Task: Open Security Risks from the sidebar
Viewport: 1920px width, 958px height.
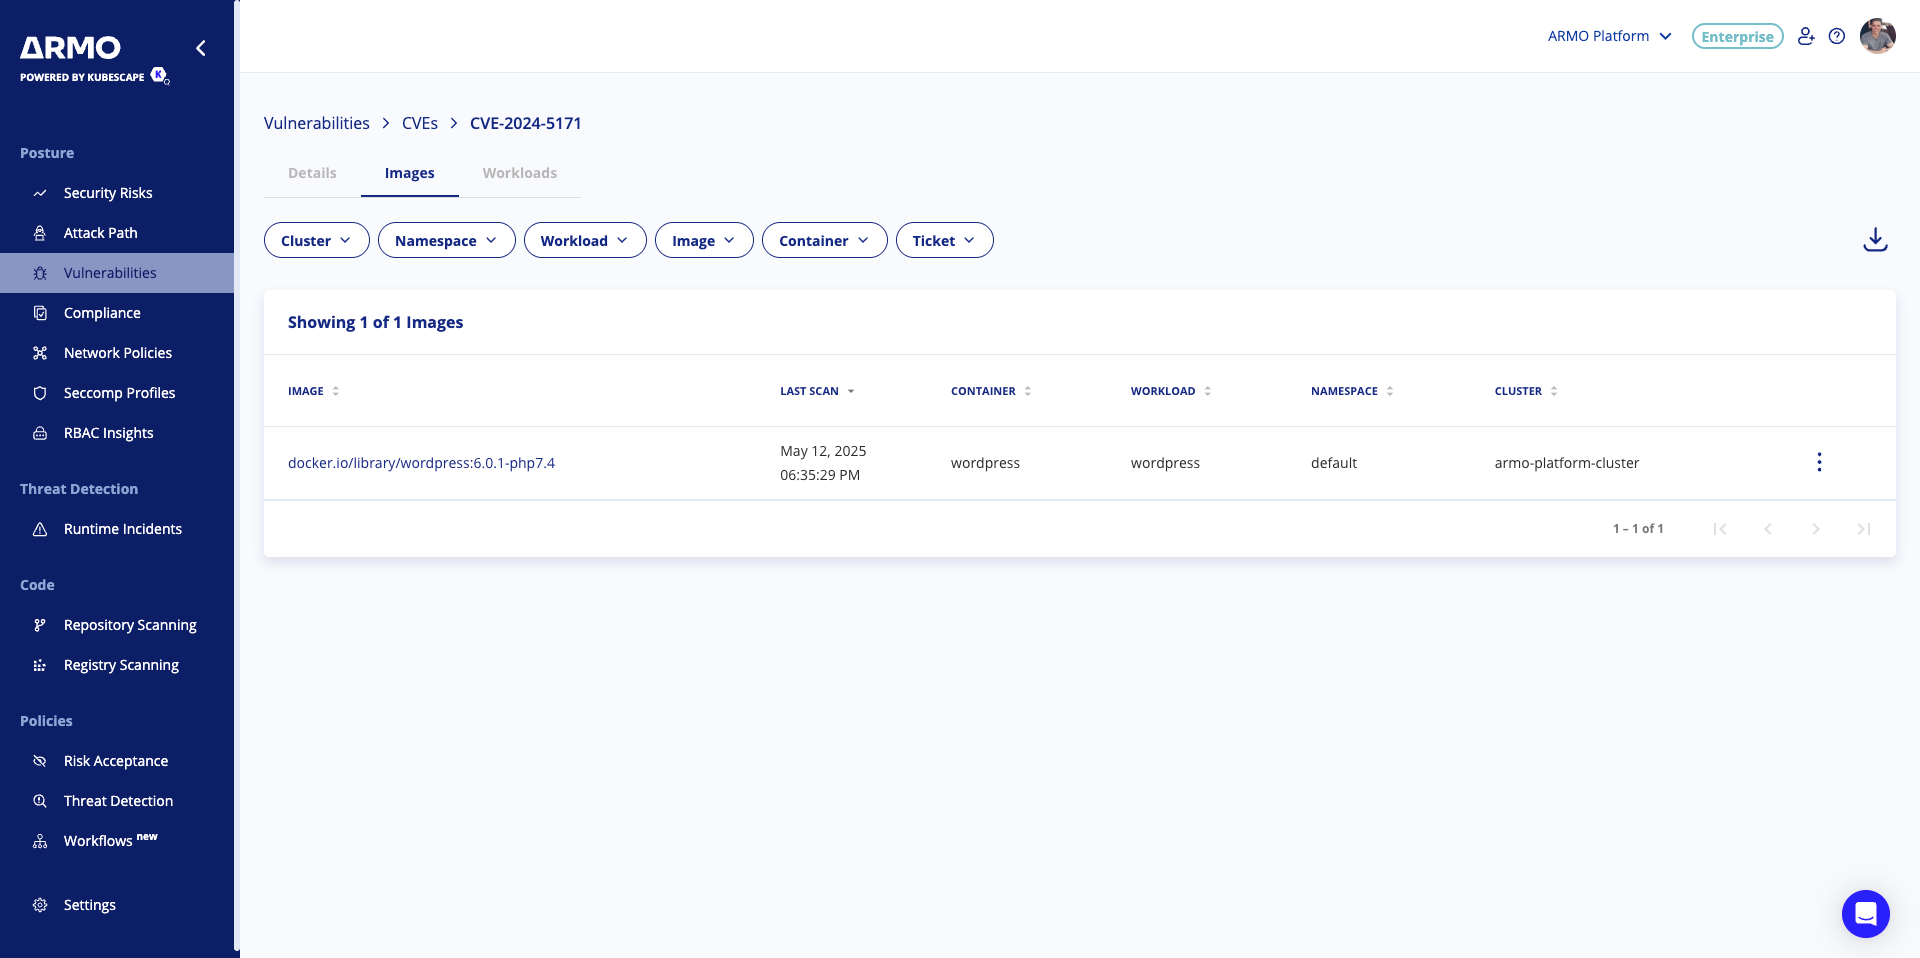Action: pyautogui.click(x=108, y=193)
